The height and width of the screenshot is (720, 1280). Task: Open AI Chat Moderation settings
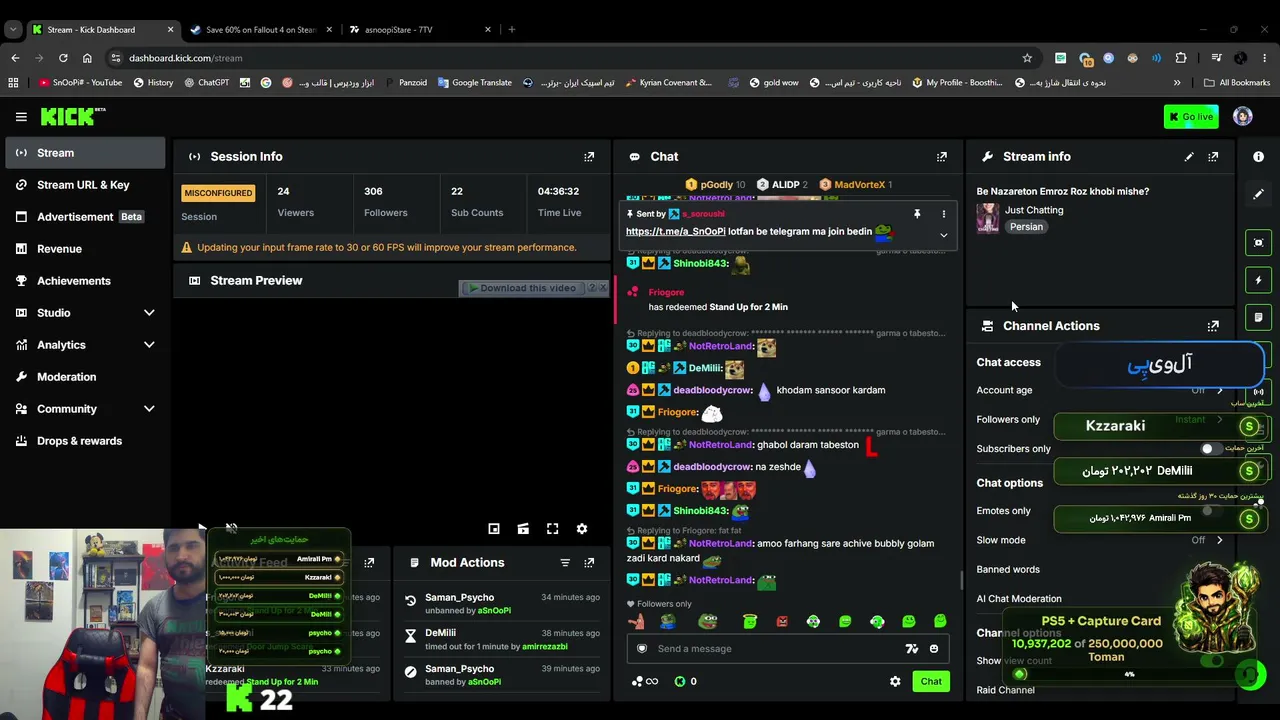click(x=1019, y=599)
